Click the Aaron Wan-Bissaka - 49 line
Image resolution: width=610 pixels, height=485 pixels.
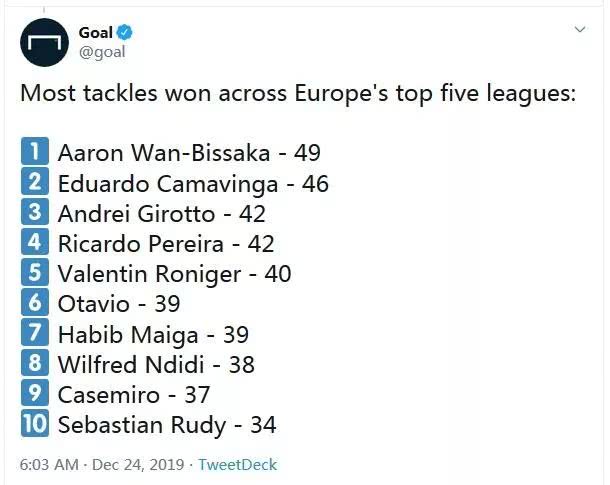tap(189, 152)
